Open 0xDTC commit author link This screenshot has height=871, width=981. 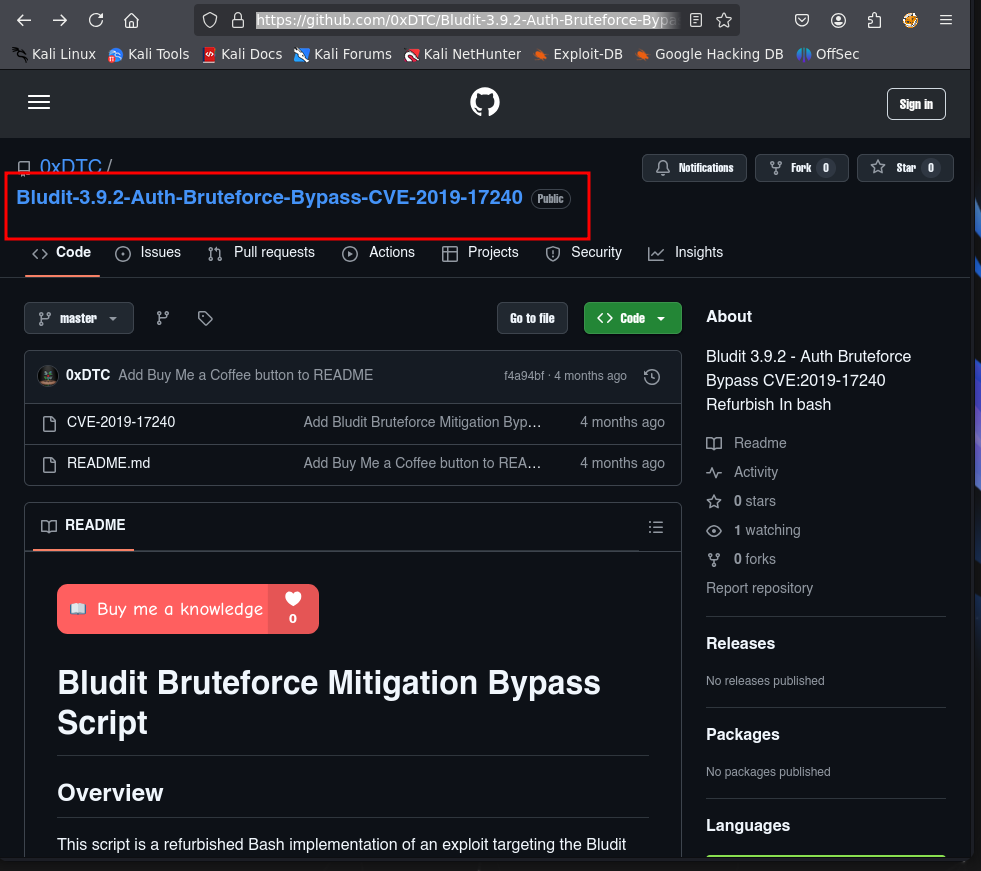[88, 375]
